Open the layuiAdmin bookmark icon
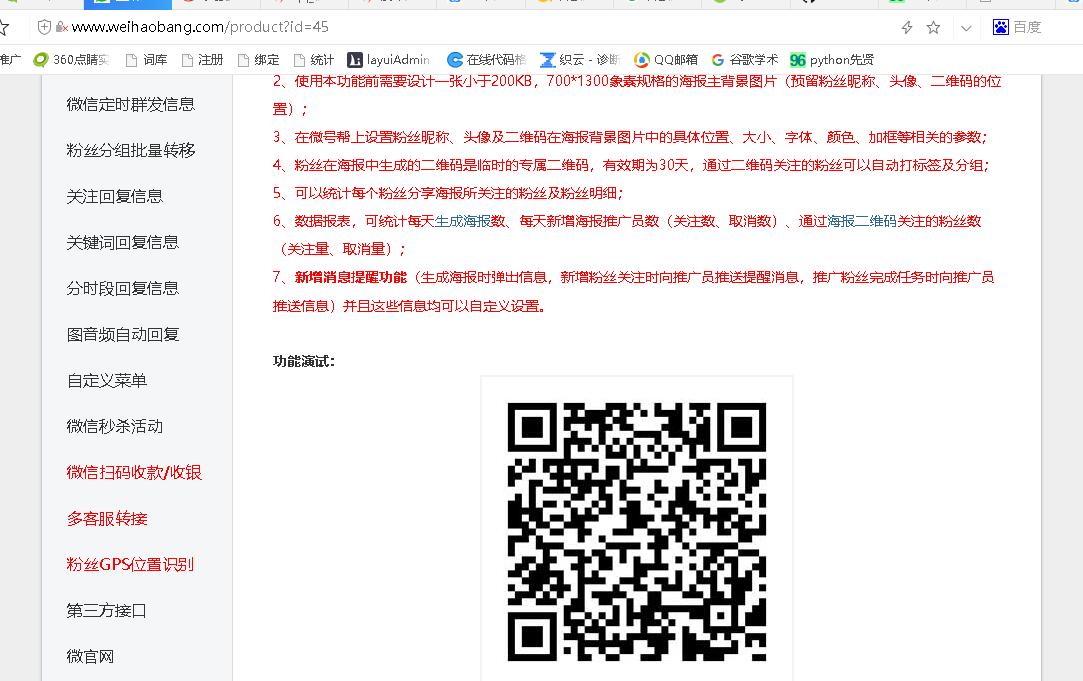 click(x=354, y=59)
